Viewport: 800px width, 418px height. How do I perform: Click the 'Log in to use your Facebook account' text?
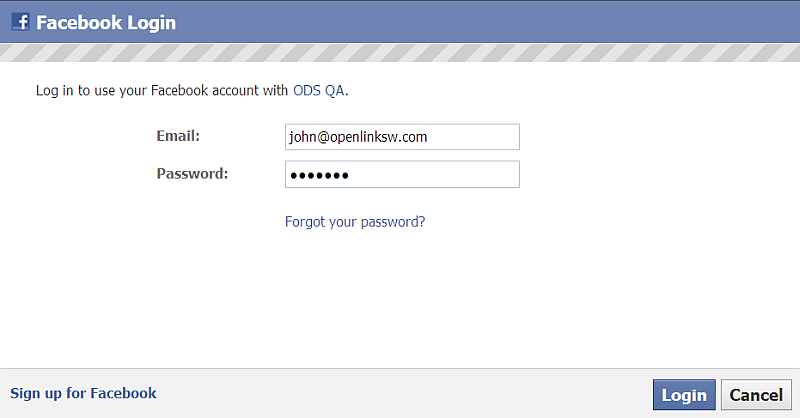pos(147,90)
